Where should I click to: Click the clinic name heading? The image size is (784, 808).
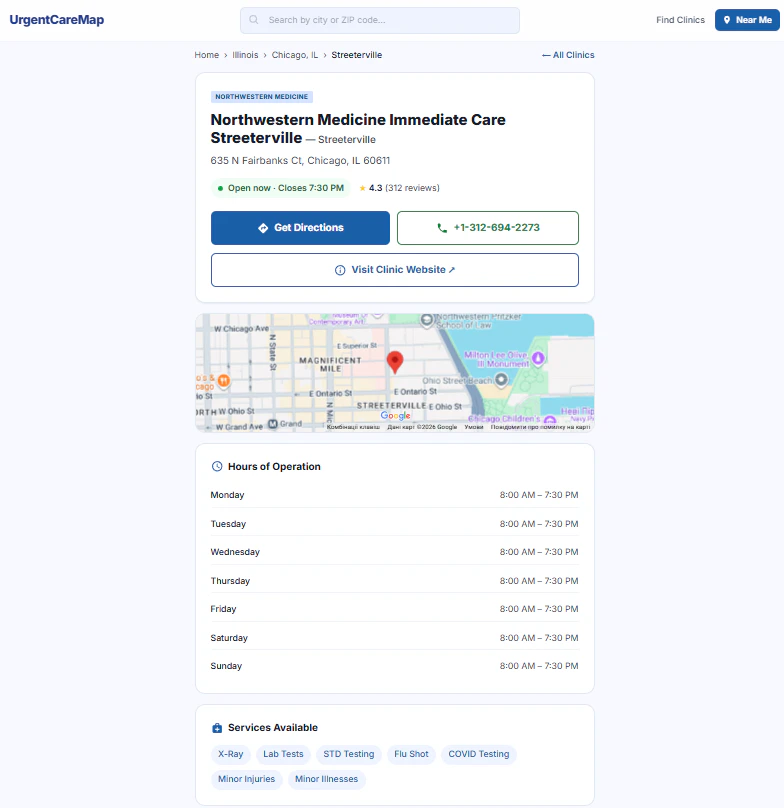click(x=358, y=129)
